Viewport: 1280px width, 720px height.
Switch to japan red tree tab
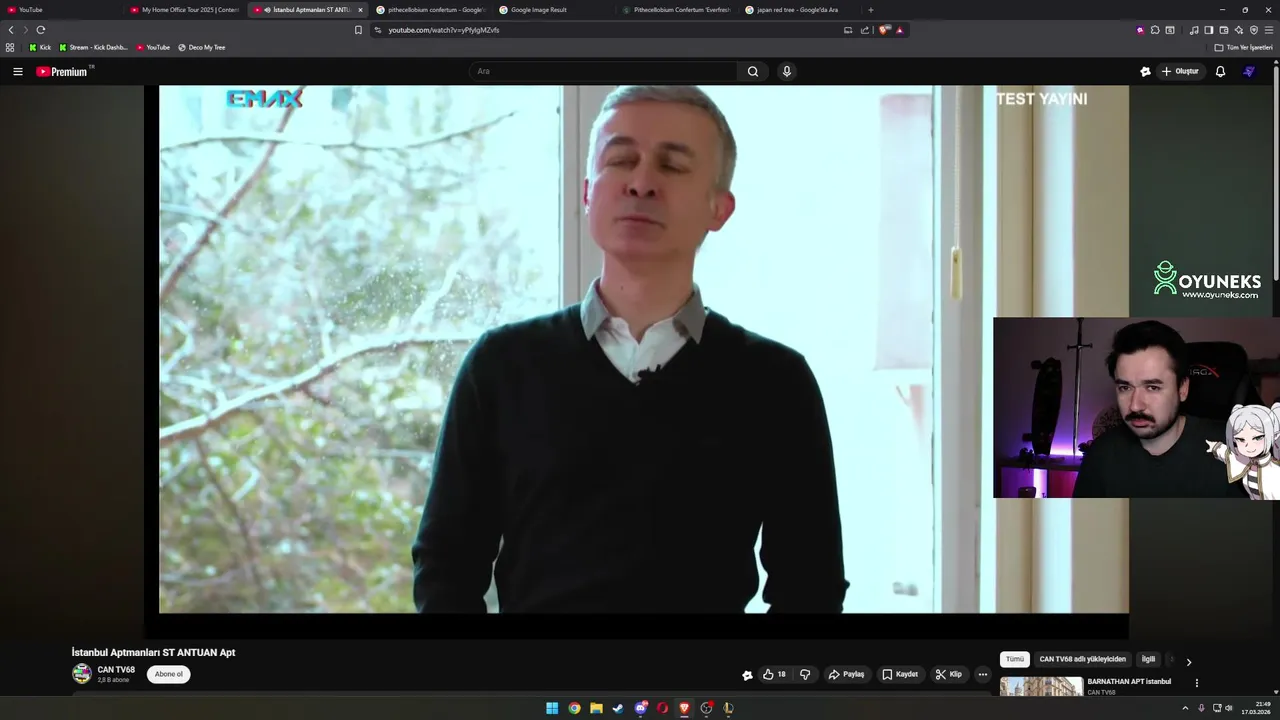coord(799,10)
